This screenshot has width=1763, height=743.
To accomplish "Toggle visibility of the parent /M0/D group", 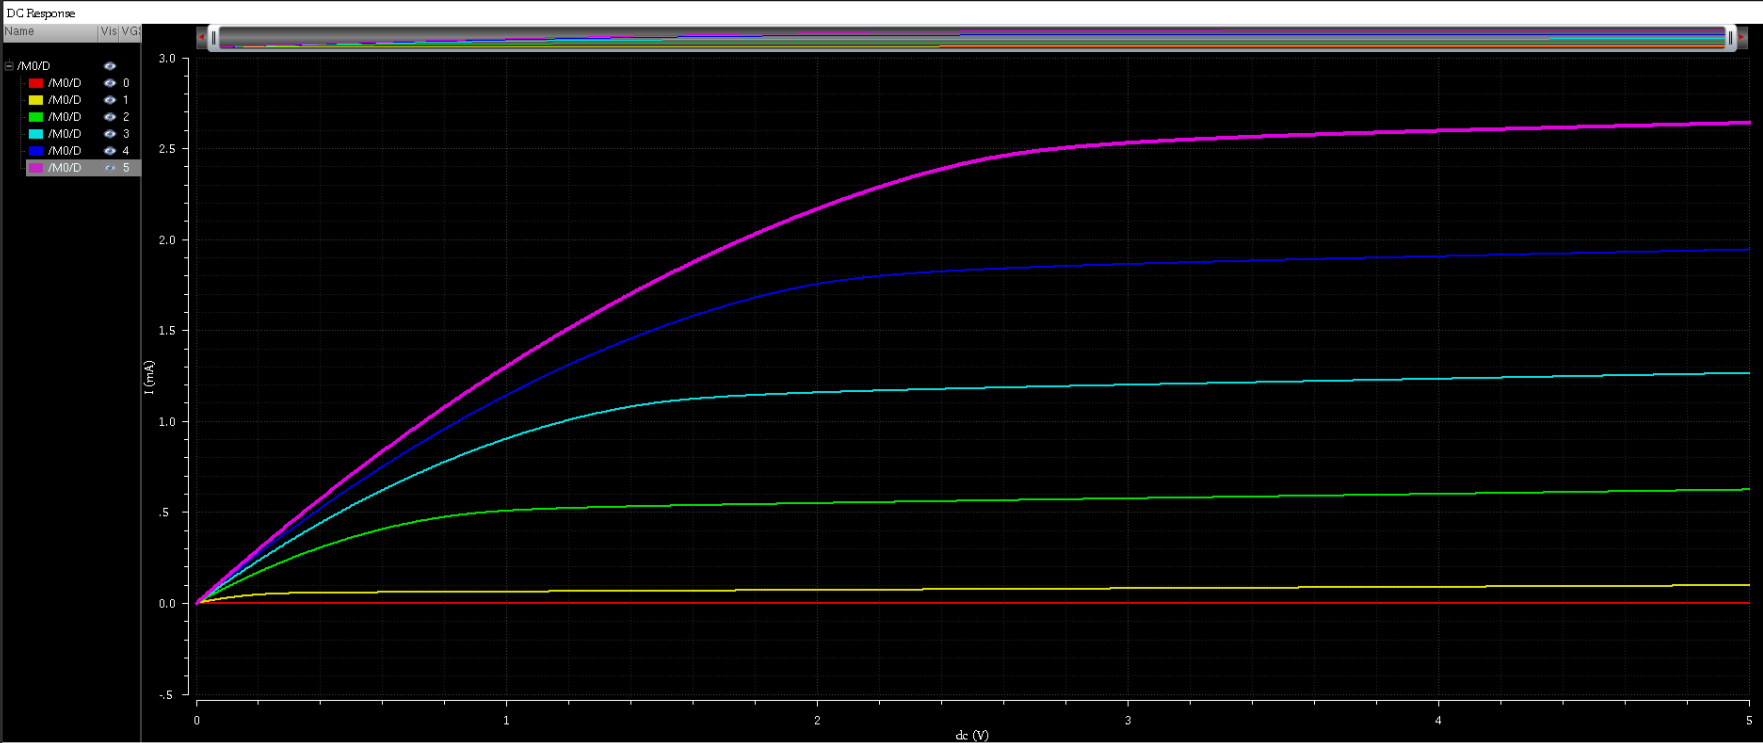I will pos(110,66).
